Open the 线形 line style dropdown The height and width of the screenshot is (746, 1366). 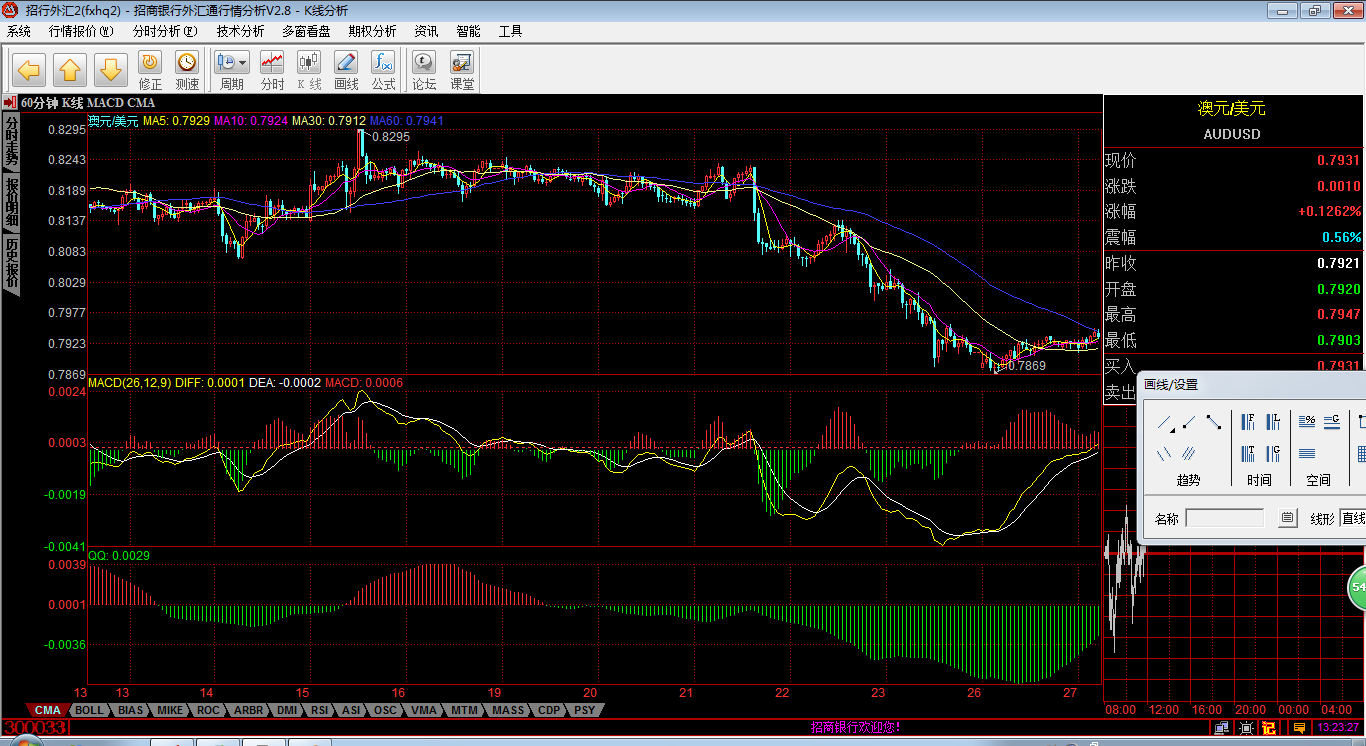point(1353,518)
